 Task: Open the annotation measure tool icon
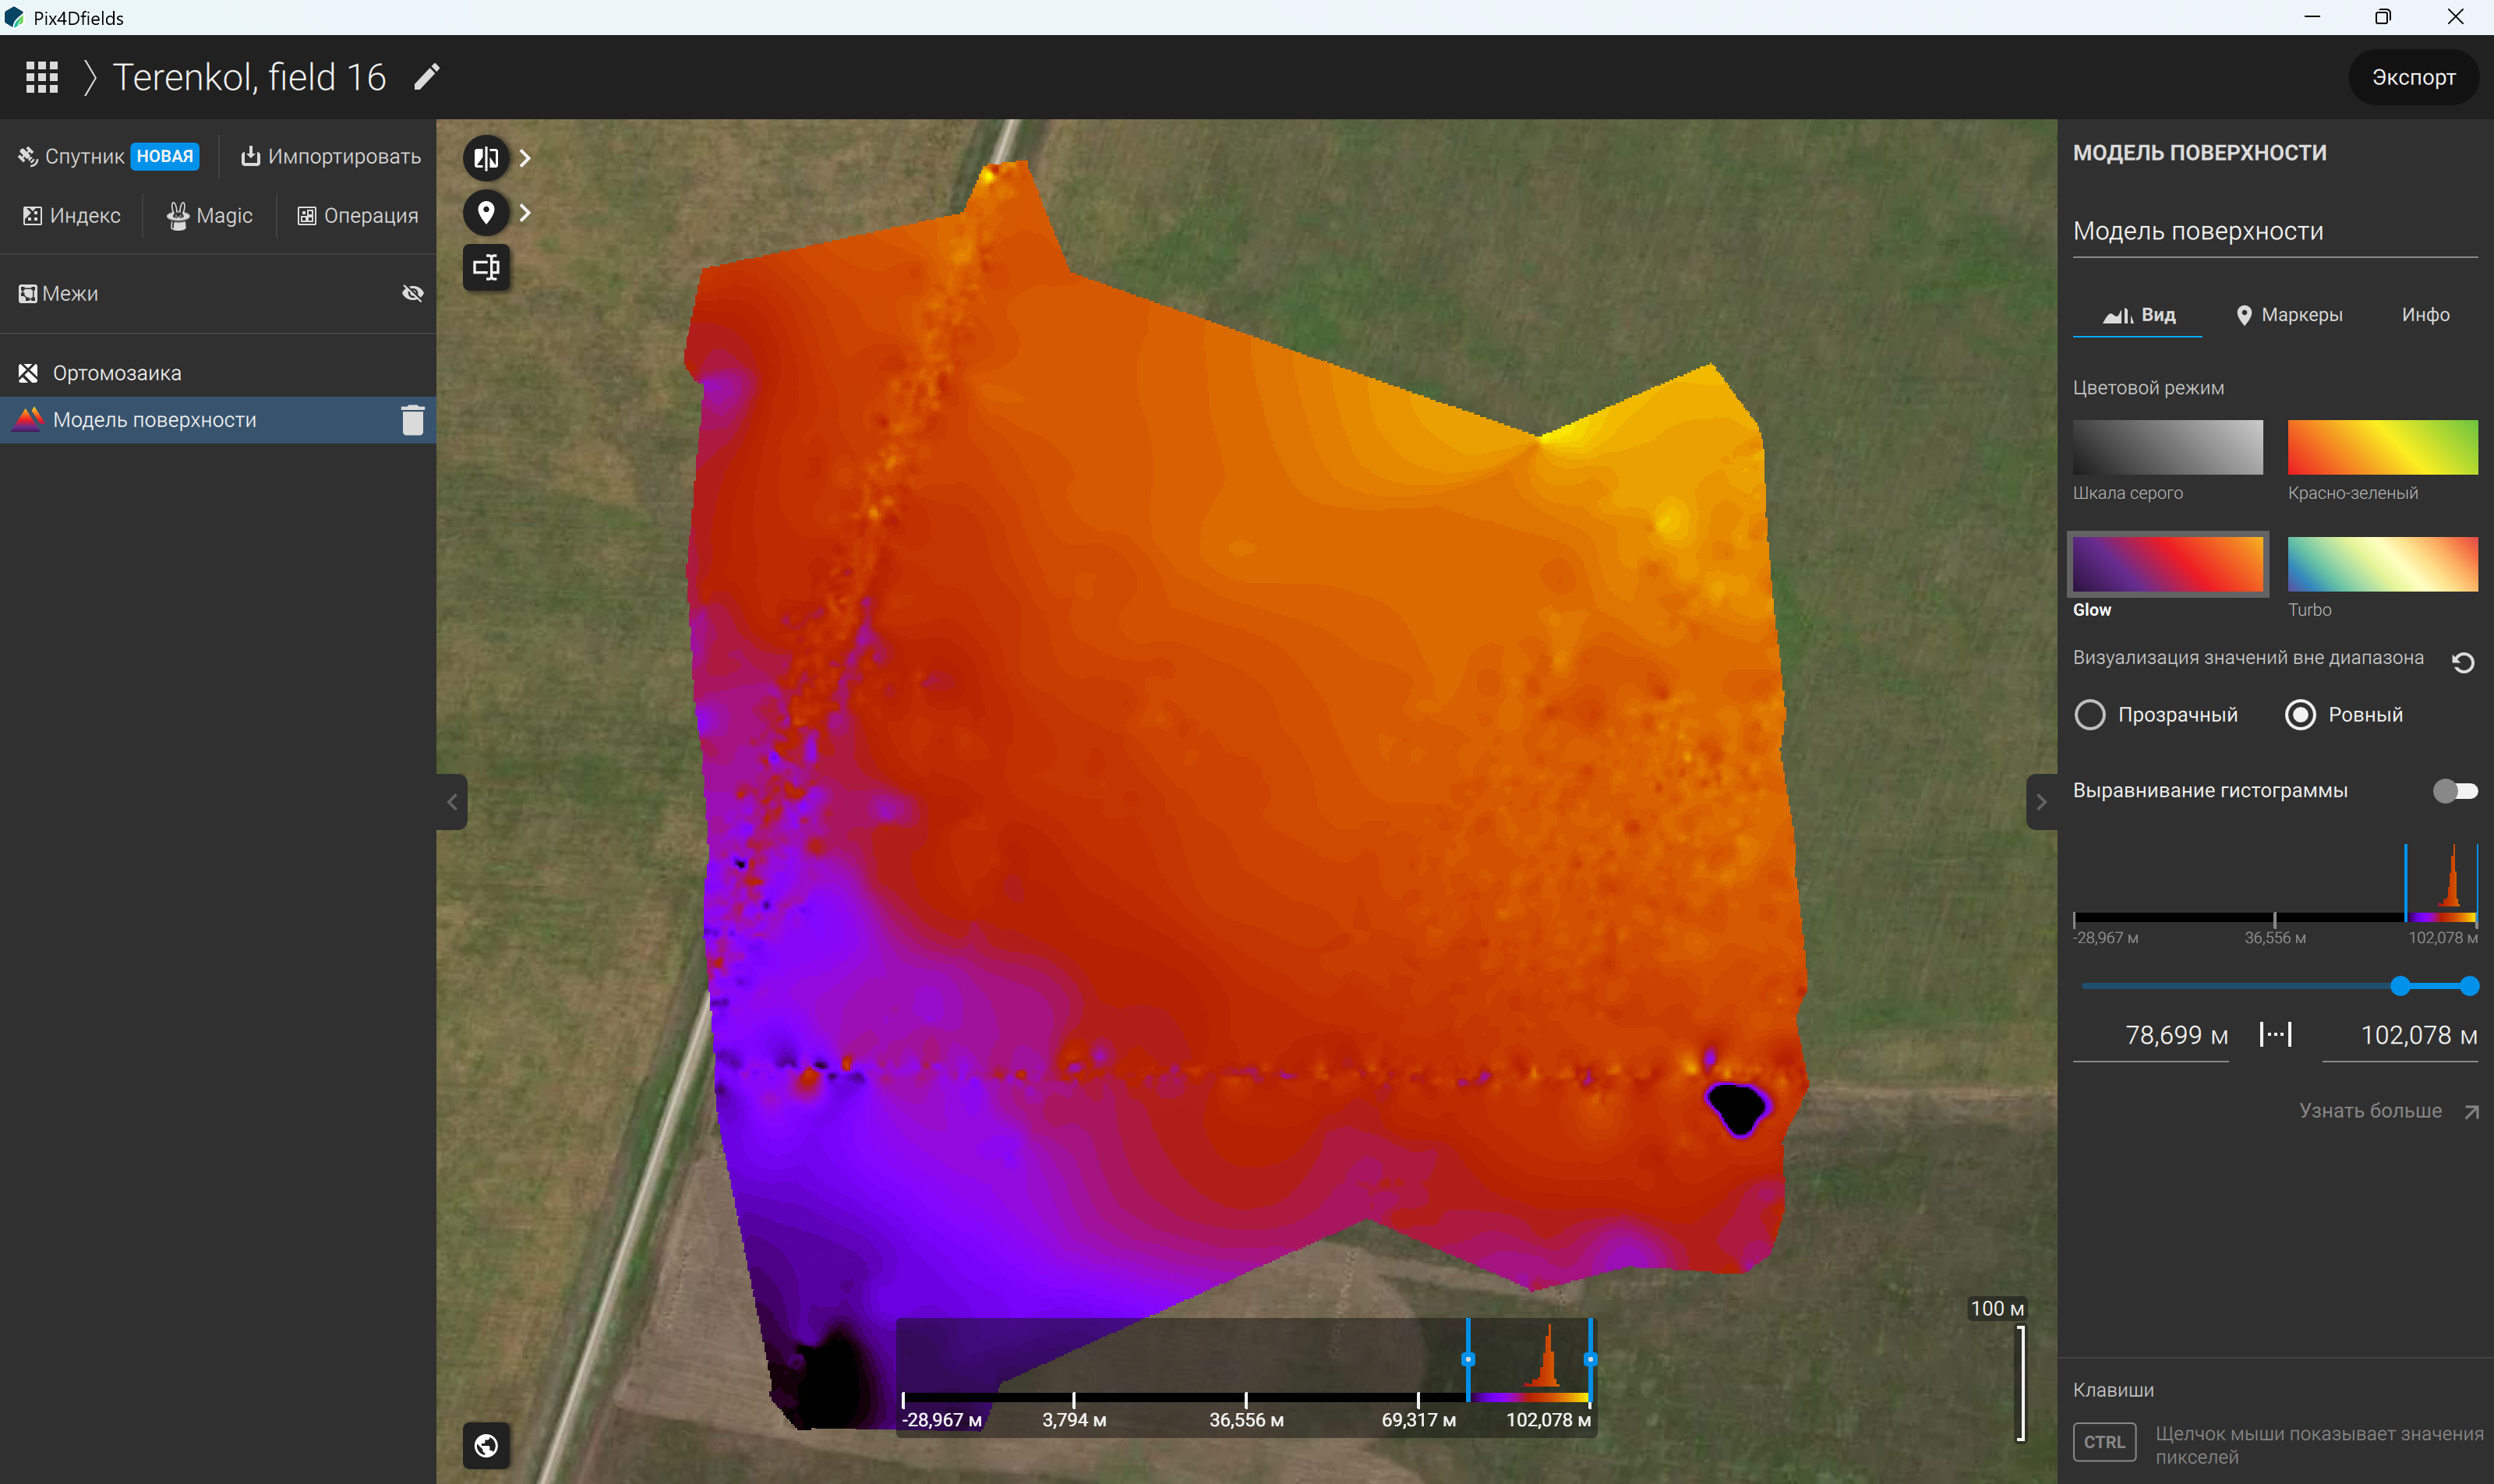tap(486, 267)
